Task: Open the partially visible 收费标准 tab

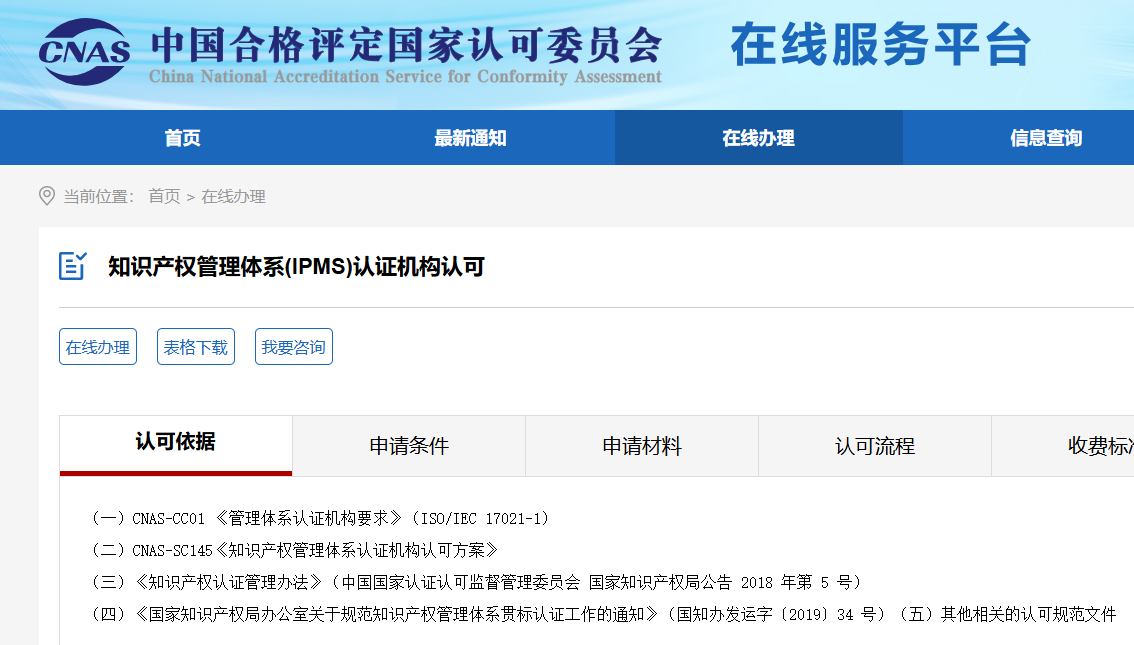Action: coord(1063,445)
